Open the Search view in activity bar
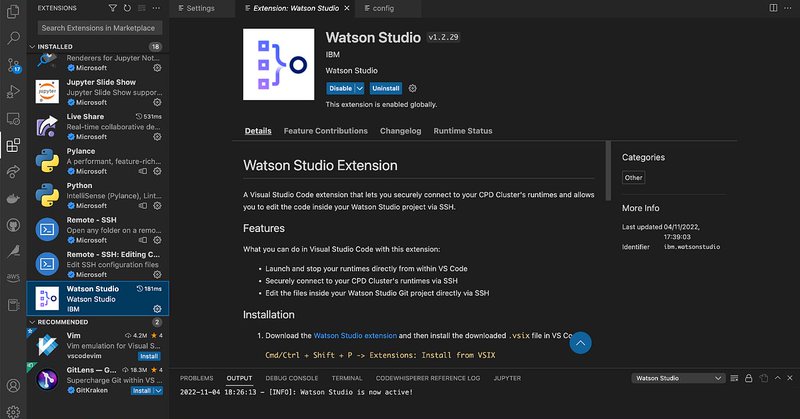The image size is (800, 419). 13,38
